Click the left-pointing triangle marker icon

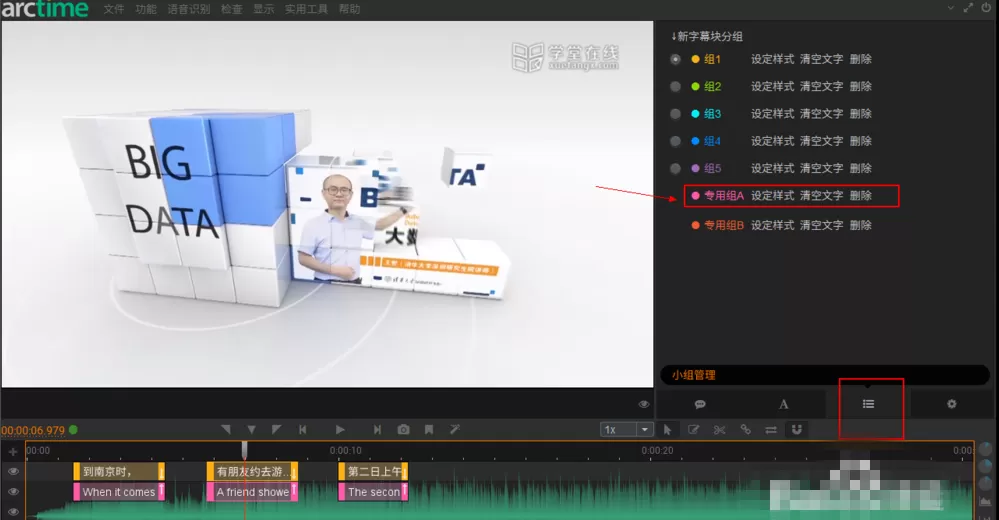[226, 430]
